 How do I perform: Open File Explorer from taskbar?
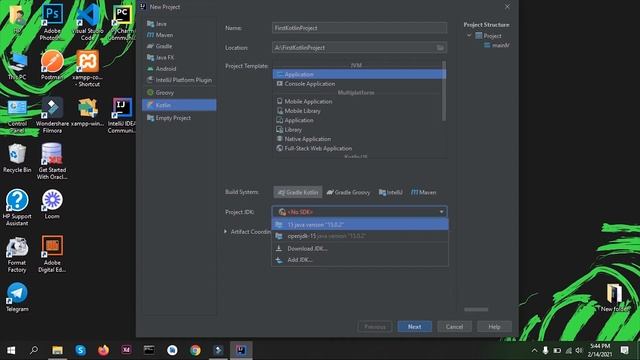click(x=57, y=350)
